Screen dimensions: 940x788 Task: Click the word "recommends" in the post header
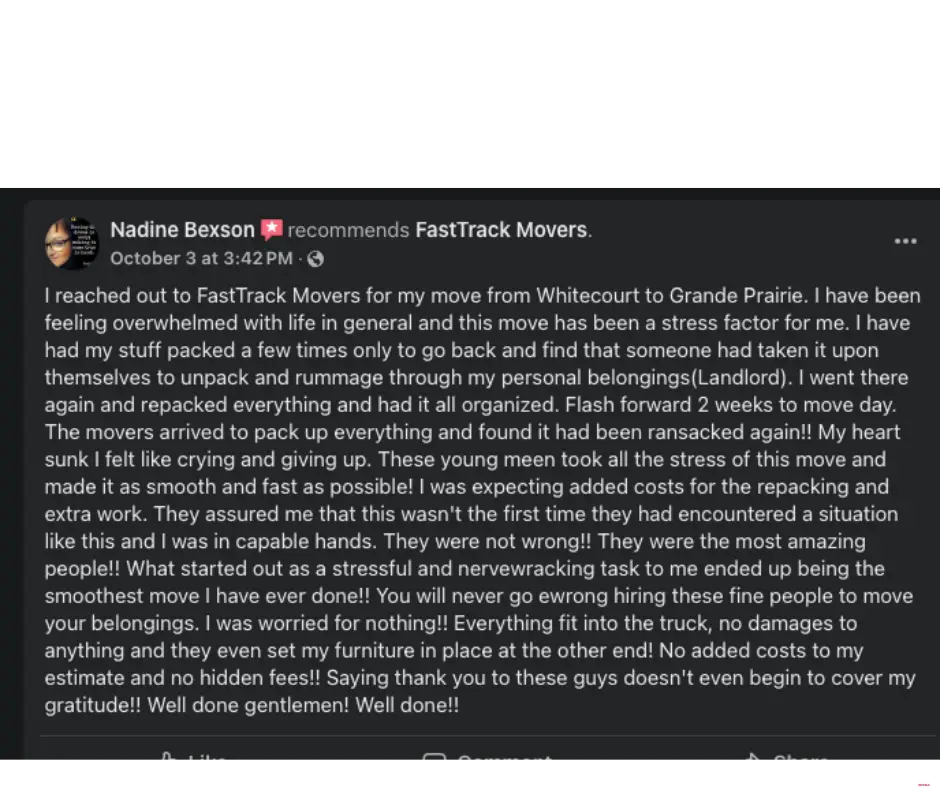pos(349,230)
